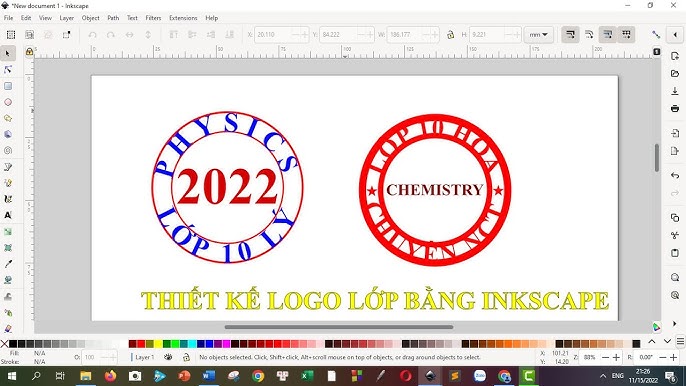The image size is (686, 386).
Task: Select the Eraser tool
Action: (x=8, y=328)
